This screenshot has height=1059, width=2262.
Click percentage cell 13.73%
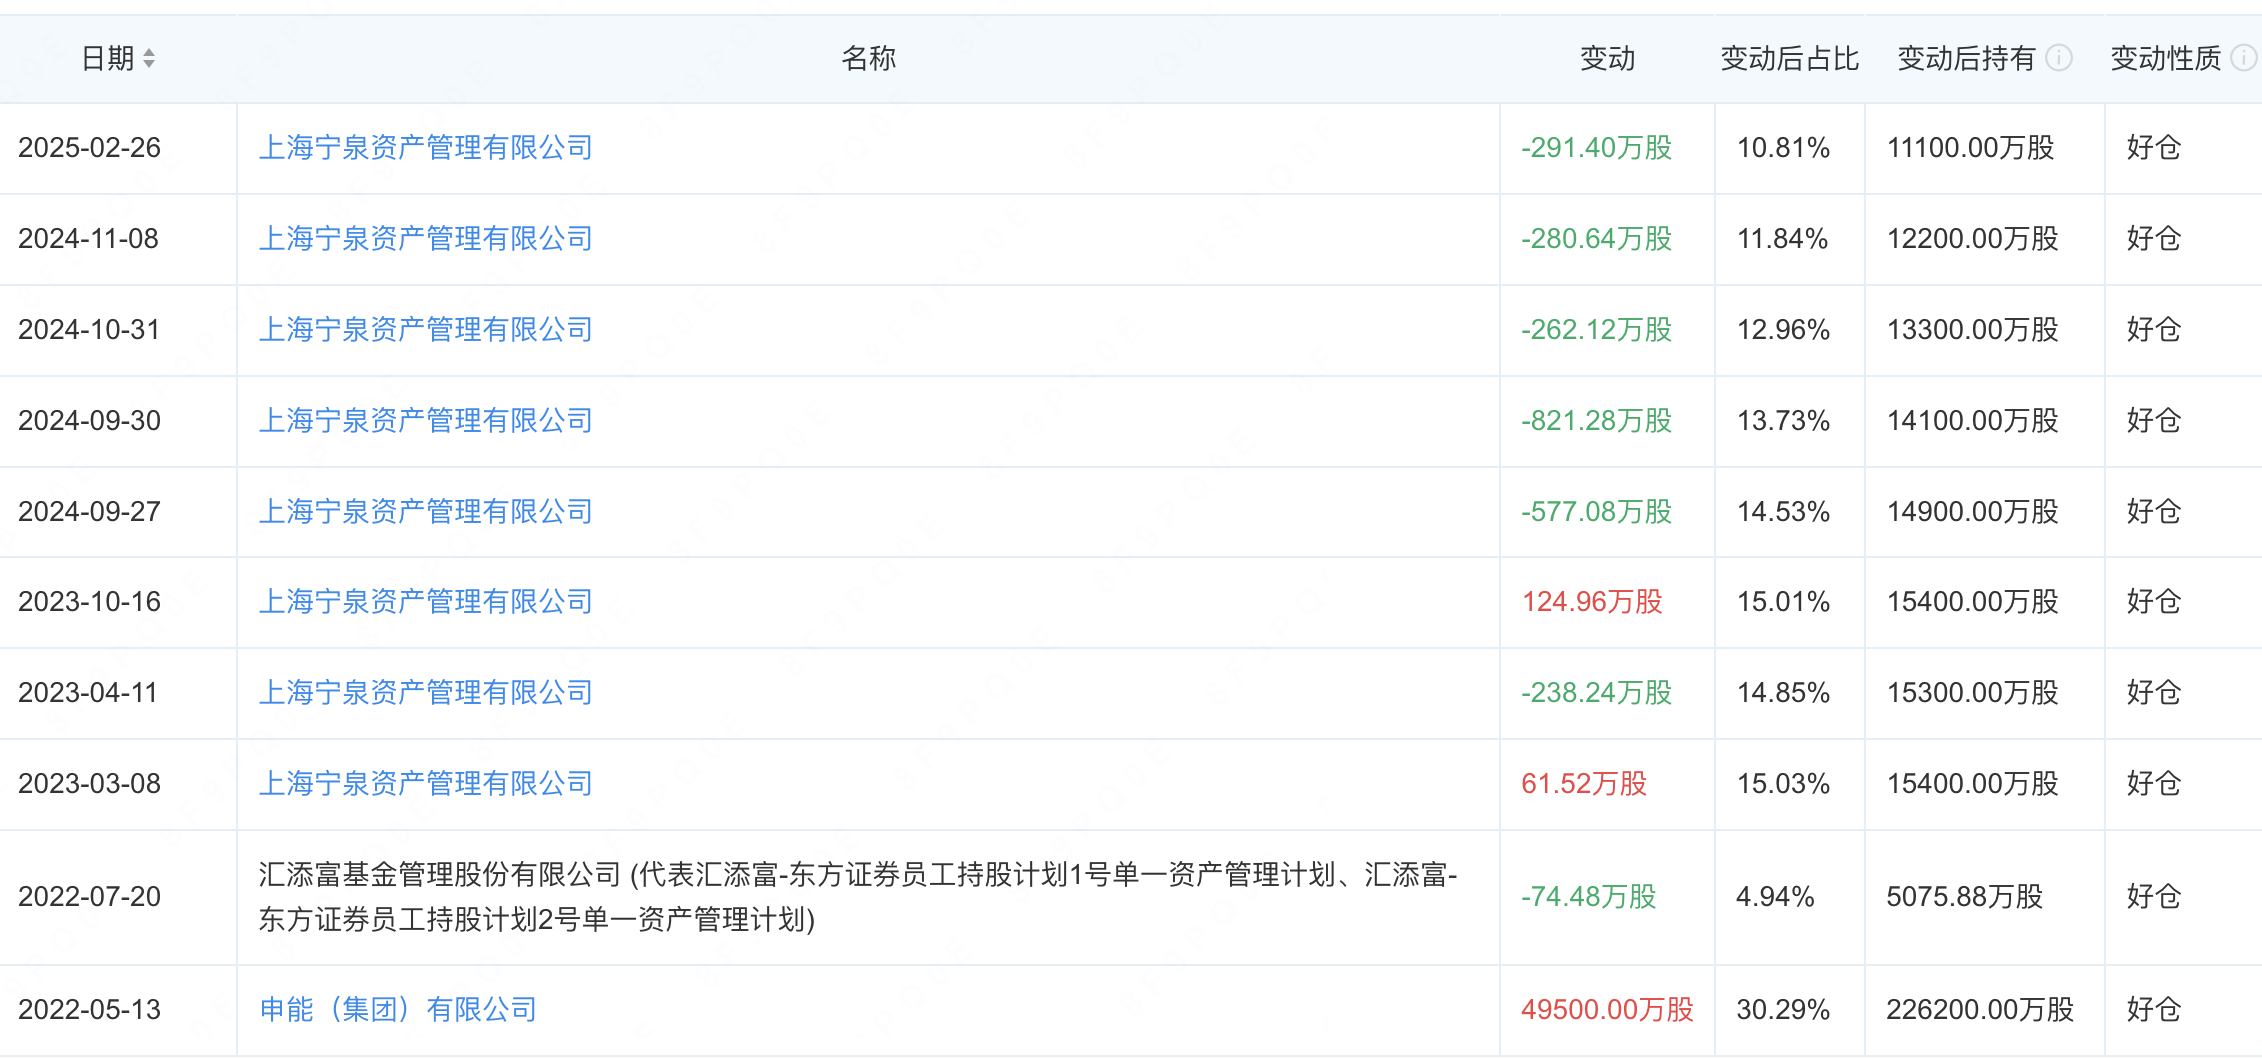pos(1783,421)
